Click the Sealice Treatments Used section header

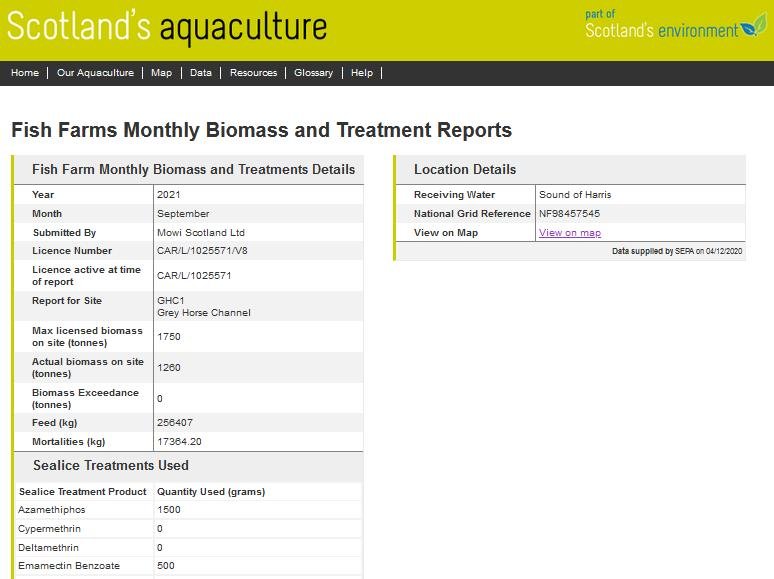111,466
